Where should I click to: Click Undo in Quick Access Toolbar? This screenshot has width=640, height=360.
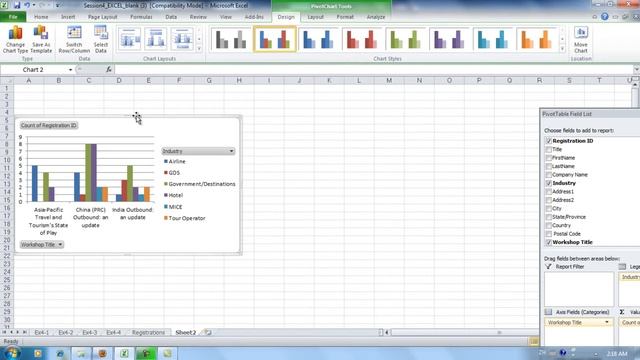(x=27, y=5)
